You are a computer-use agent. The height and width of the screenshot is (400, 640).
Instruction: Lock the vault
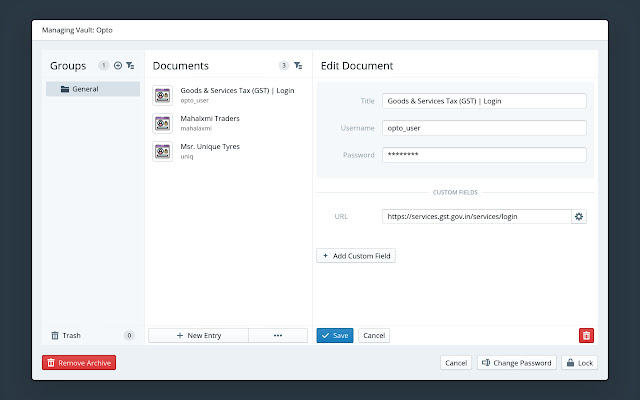tap(580, 363)
